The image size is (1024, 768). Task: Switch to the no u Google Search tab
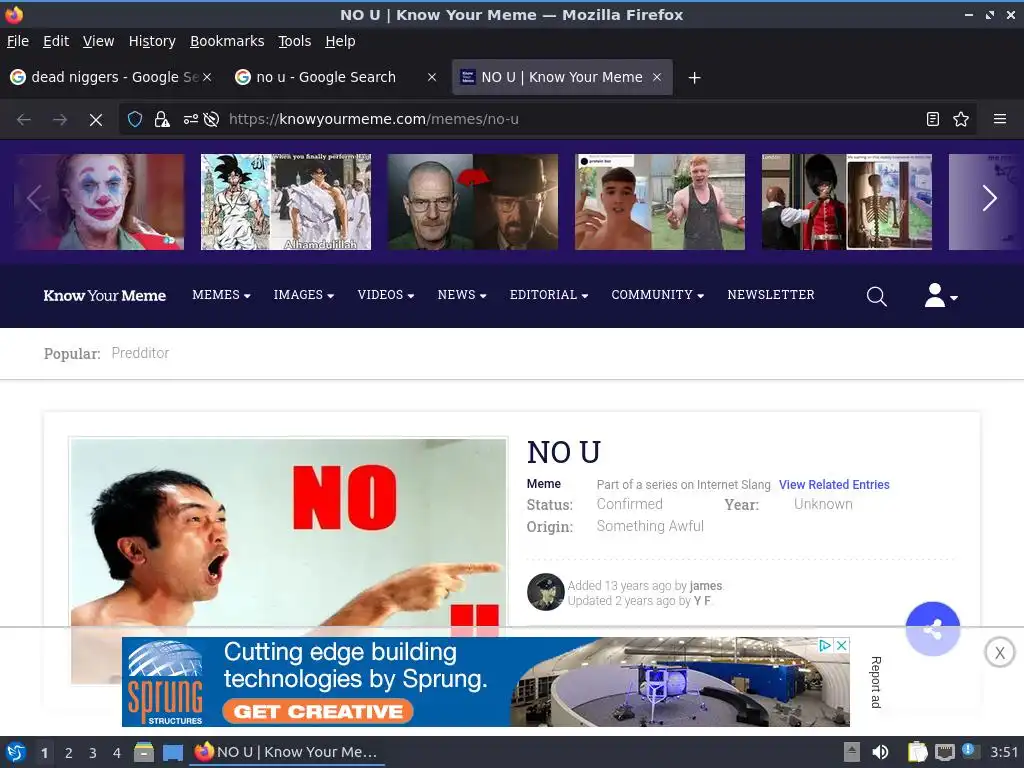click(326, 77)
